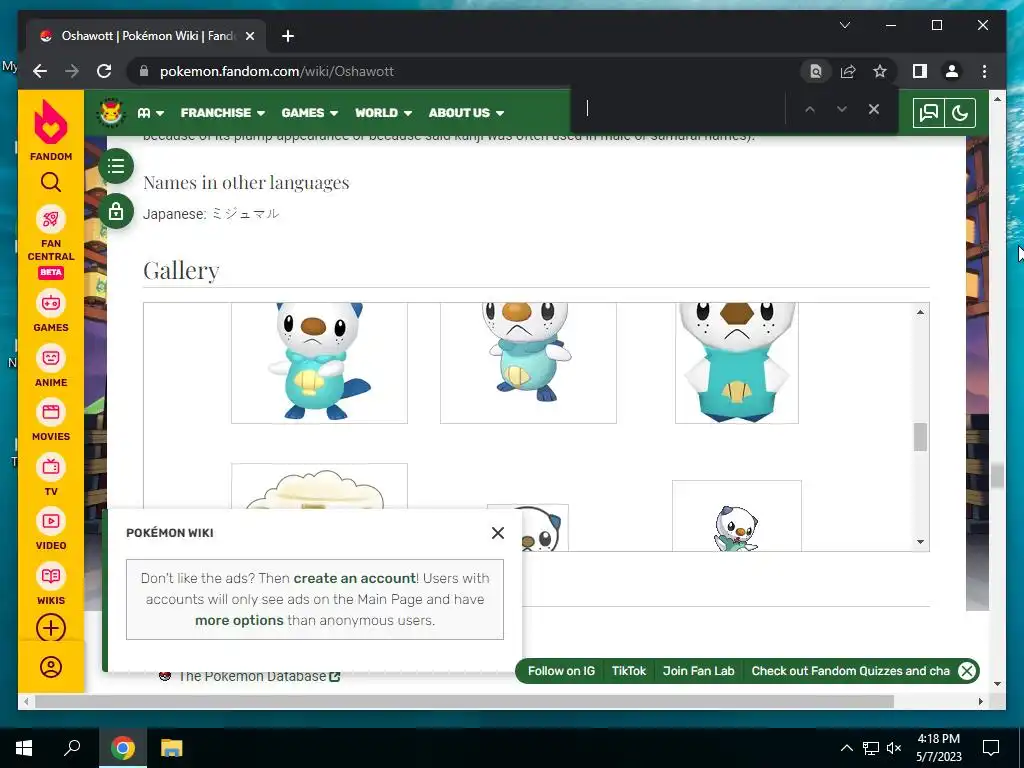
Task: Click the Follow on IG button
Action: (561, 671)
